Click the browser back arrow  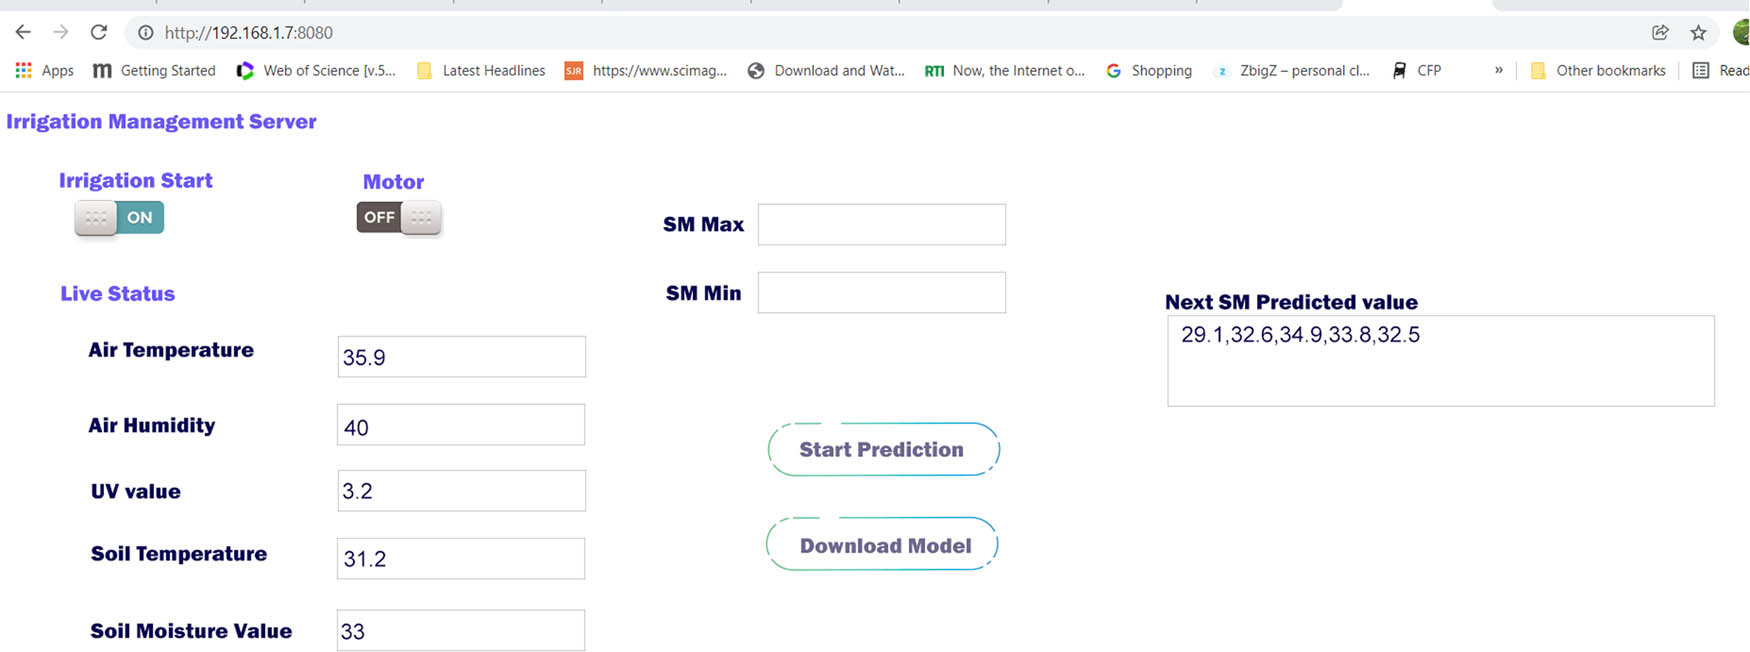[23, 32]
